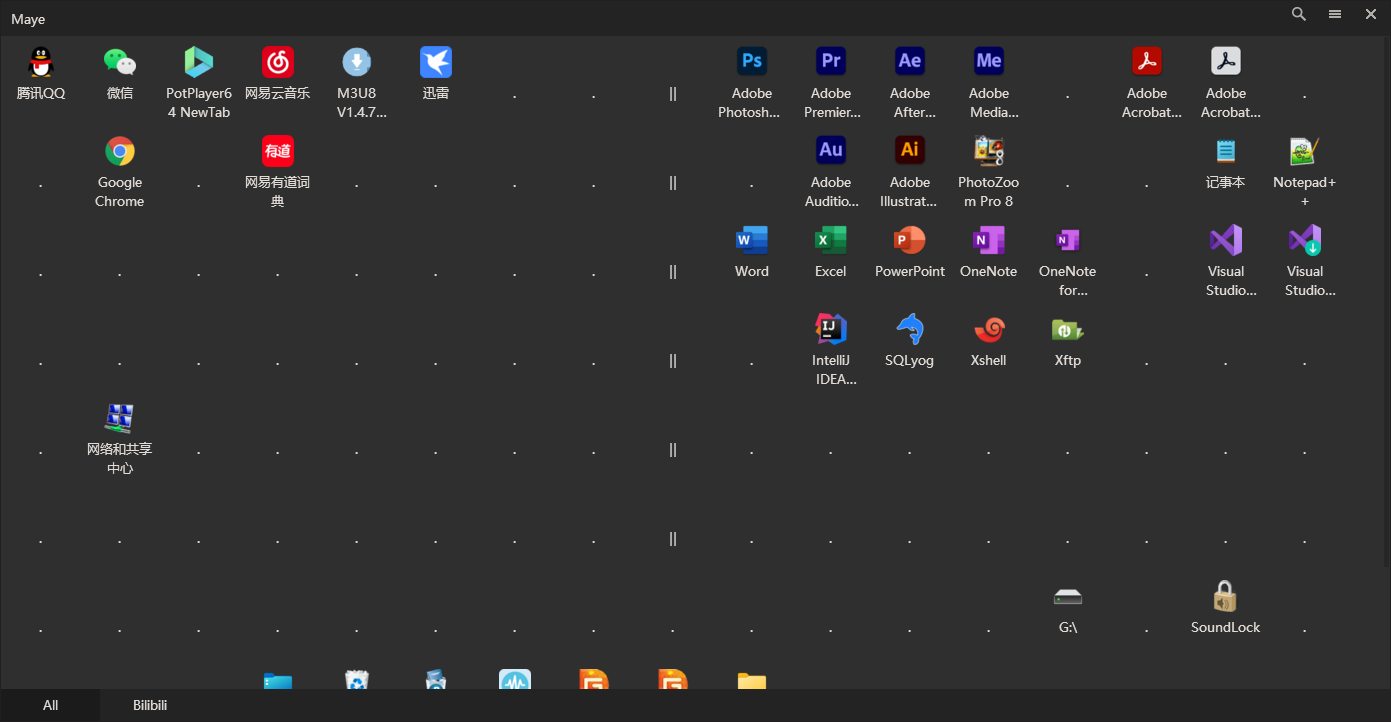Viewport: 1391px width, 722px height.
Task: Launch 微信 (WeChat)
Action: [119, 60]
